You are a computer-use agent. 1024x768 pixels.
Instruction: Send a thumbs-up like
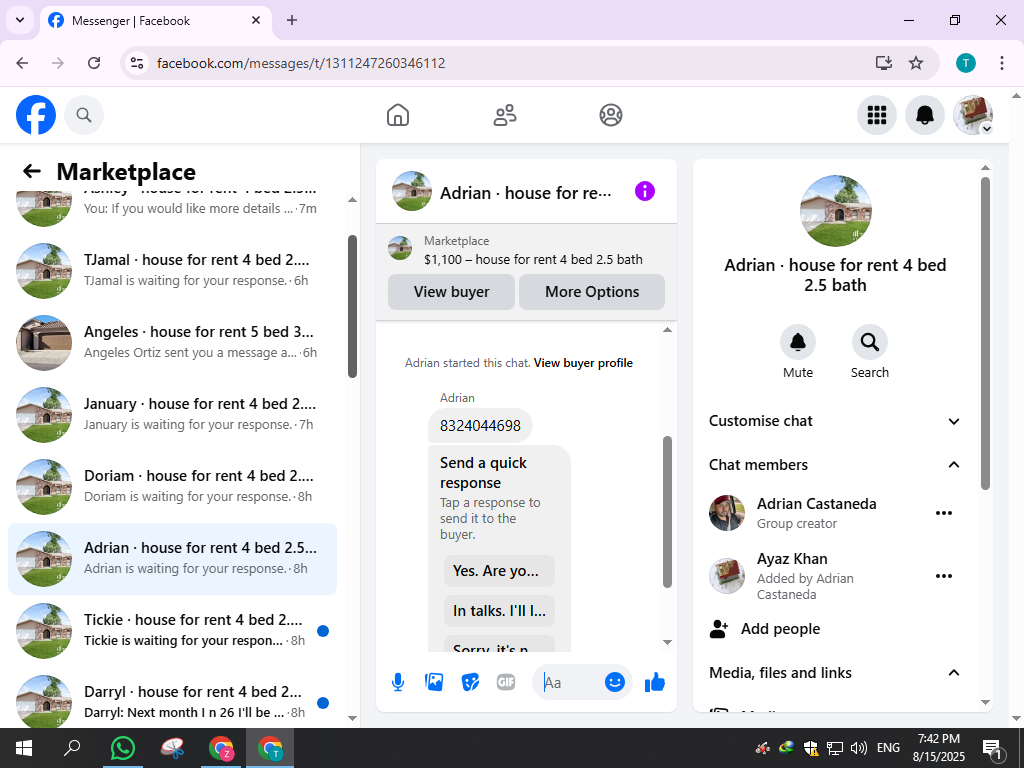point(654,682)
